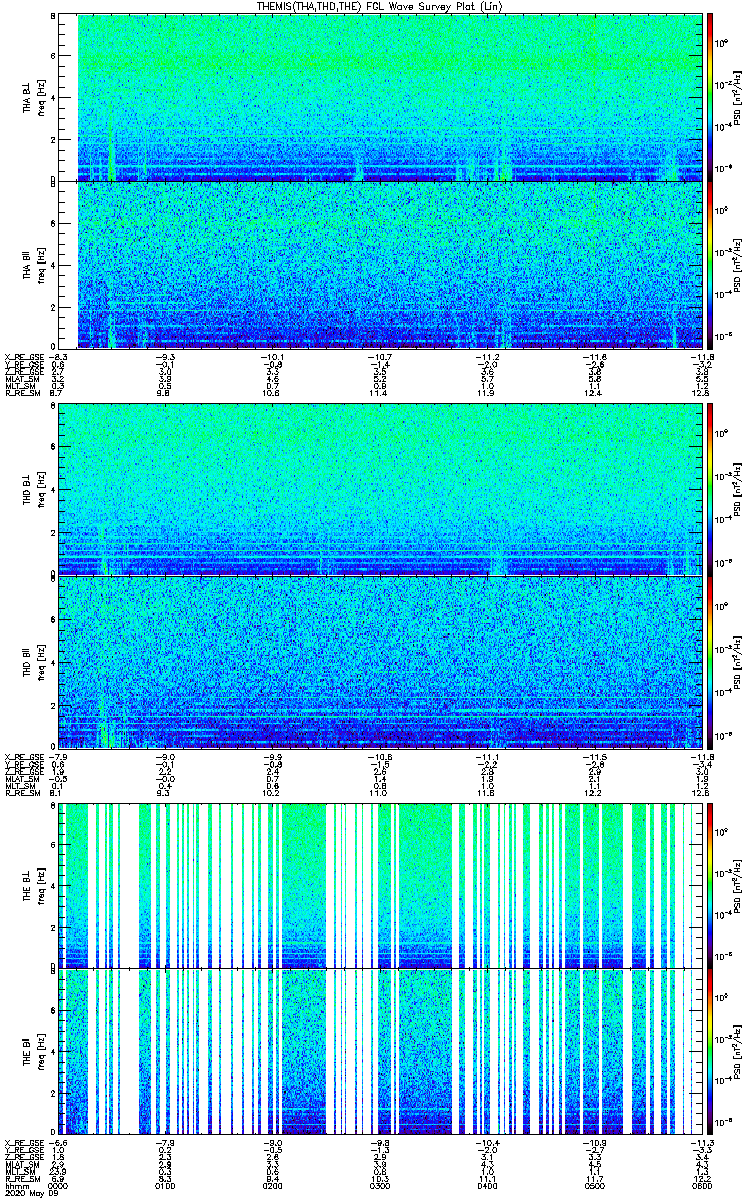Viewport: 750px width, 1200px height.
Task: Click the PSD color bar beside THE B perpendicular
Action: pos(710,884)
